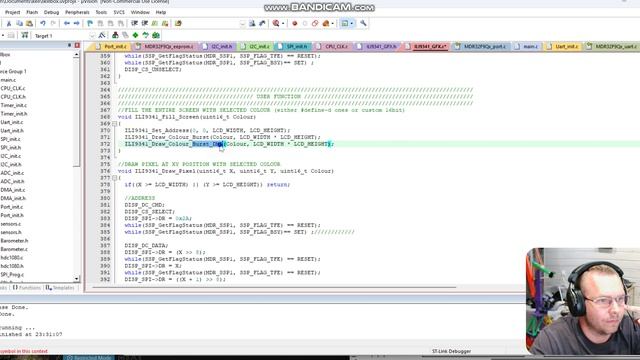This screenshot has height=360, width=640.
Task: Select CPU_CLK.c in the project tree
Action: pyautogui.click(x=13, y=88)
